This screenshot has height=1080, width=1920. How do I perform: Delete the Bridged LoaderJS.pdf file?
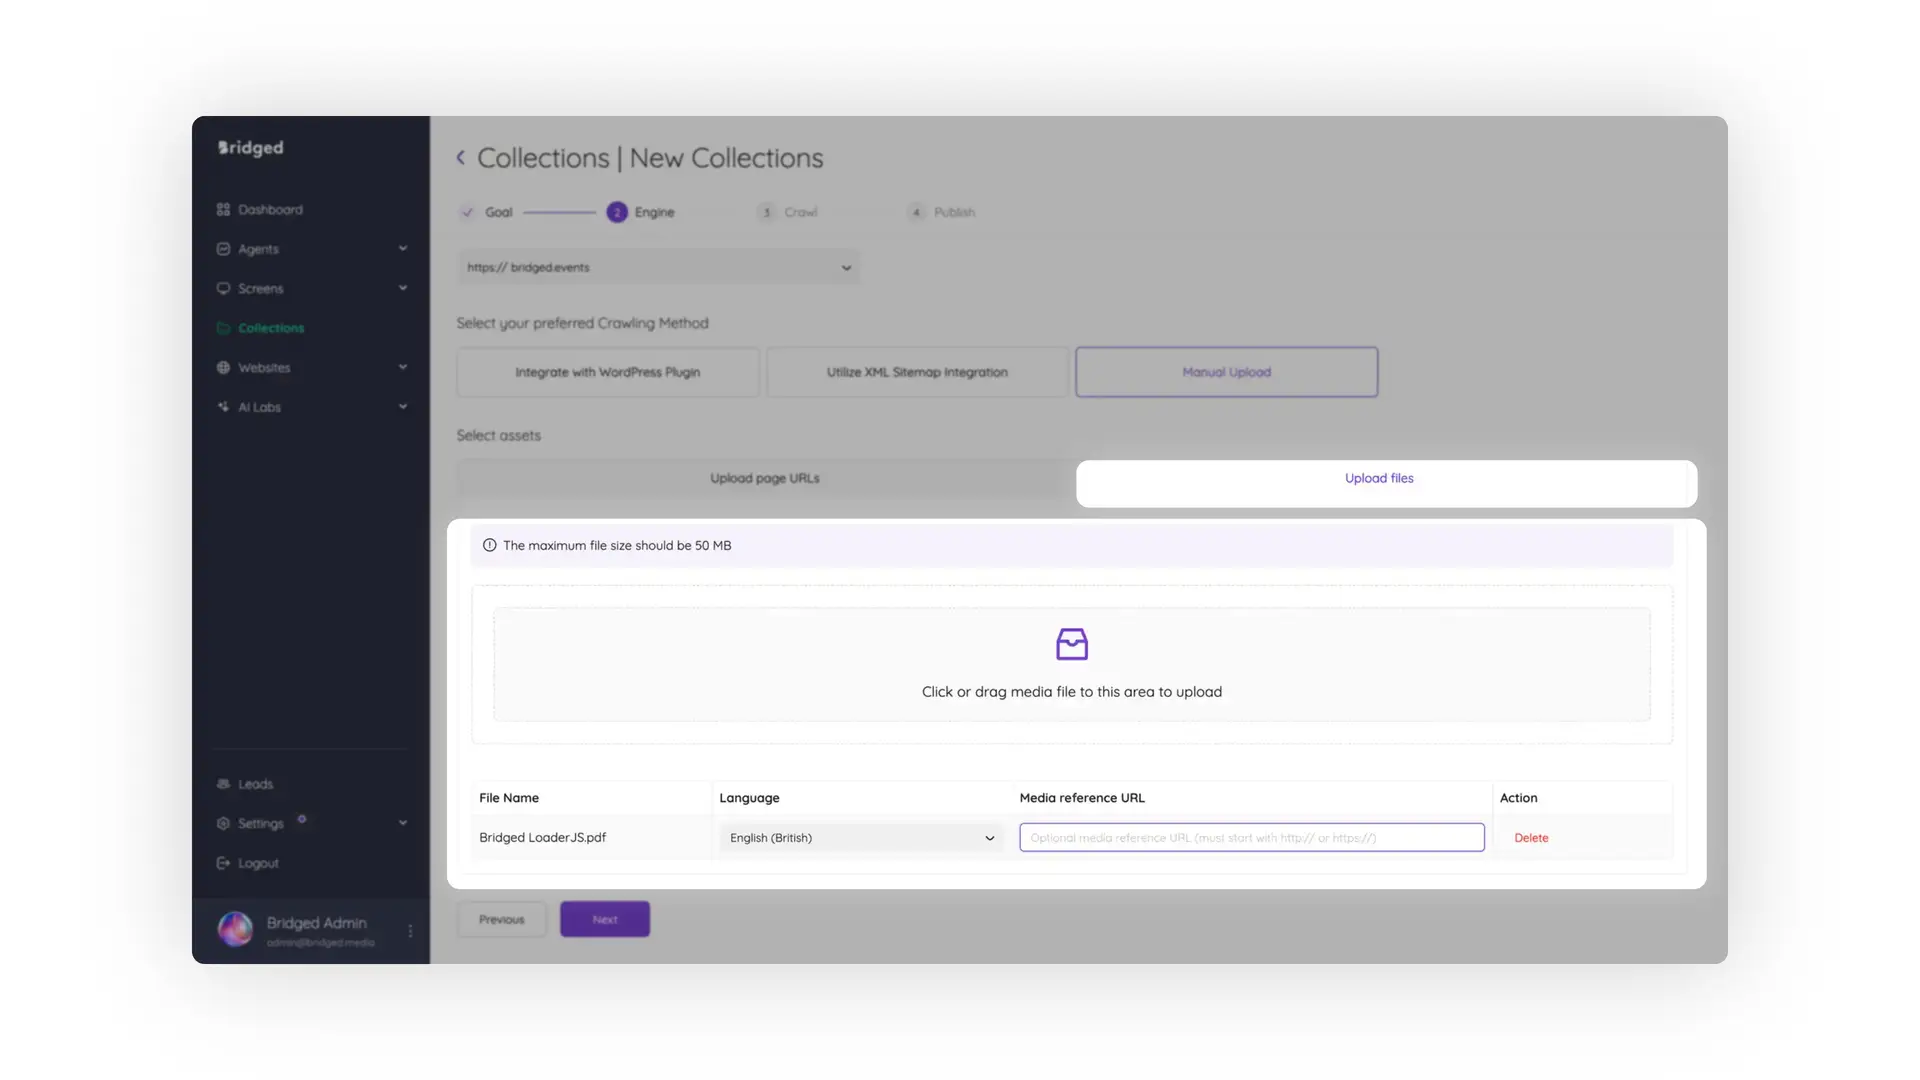click(x=1531, y=837)
